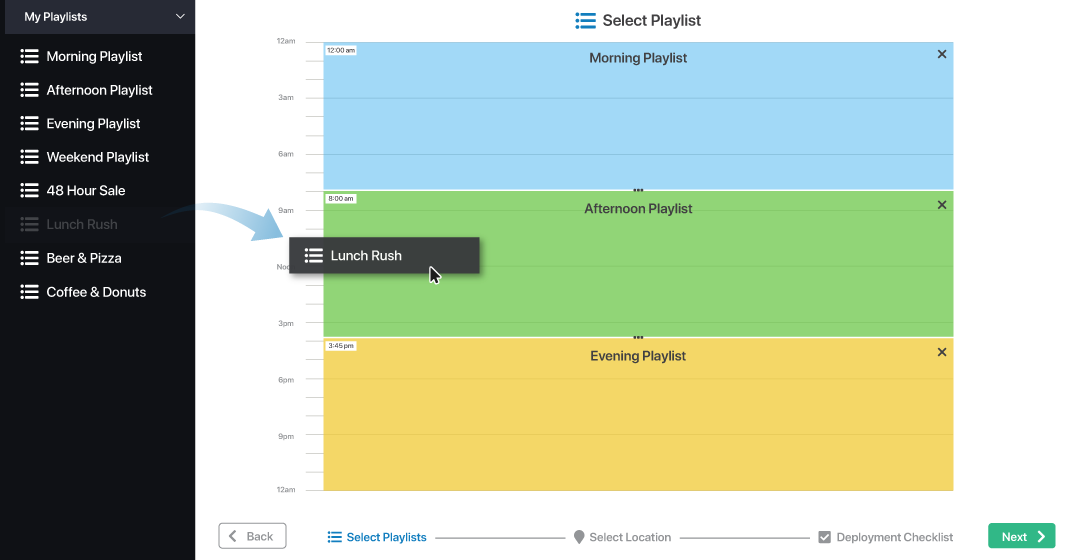Screen dimensions: 1080x560
Task: Remove Morning Playlist block with X
Action: 941,54
